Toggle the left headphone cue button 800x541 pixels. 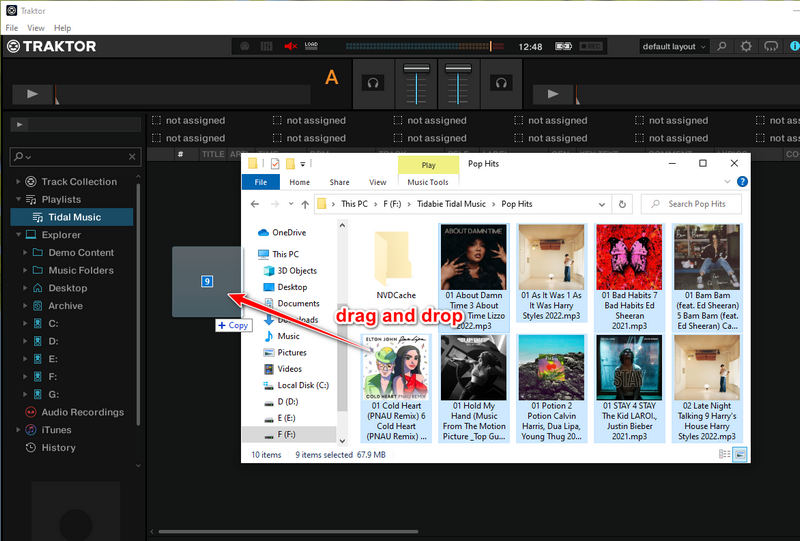coord(373,83)
